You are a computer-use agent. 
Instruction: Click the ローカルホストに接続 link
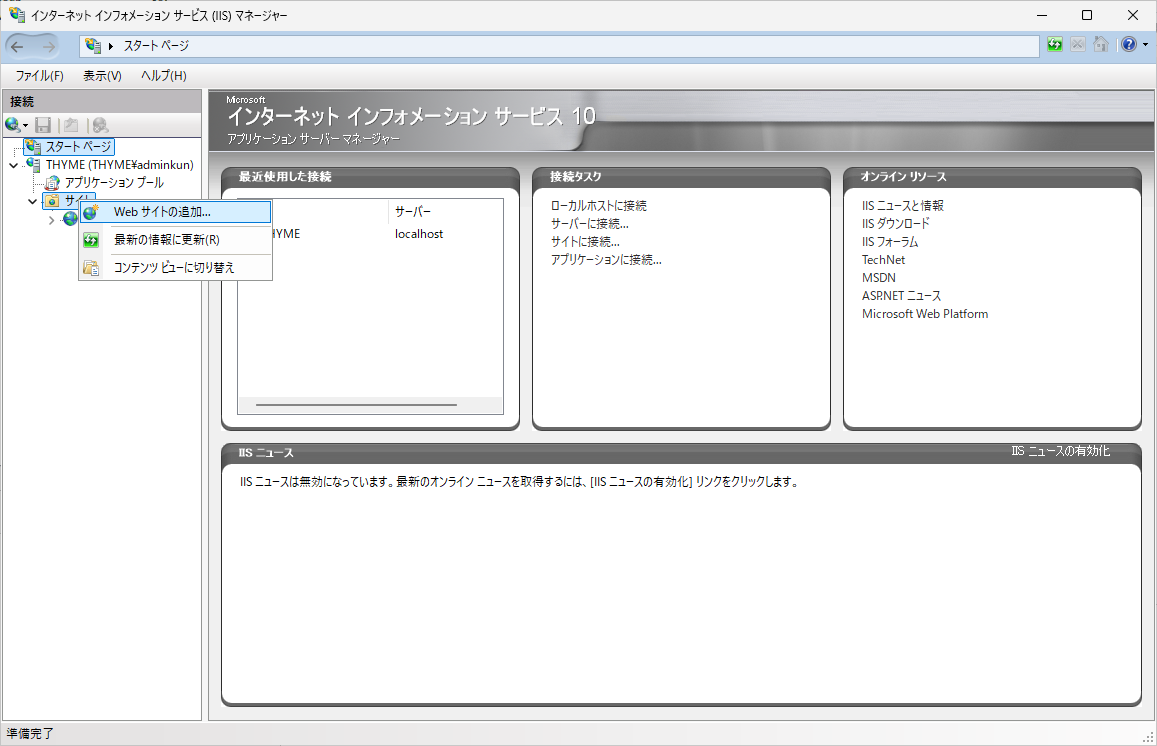pos(598,206)
